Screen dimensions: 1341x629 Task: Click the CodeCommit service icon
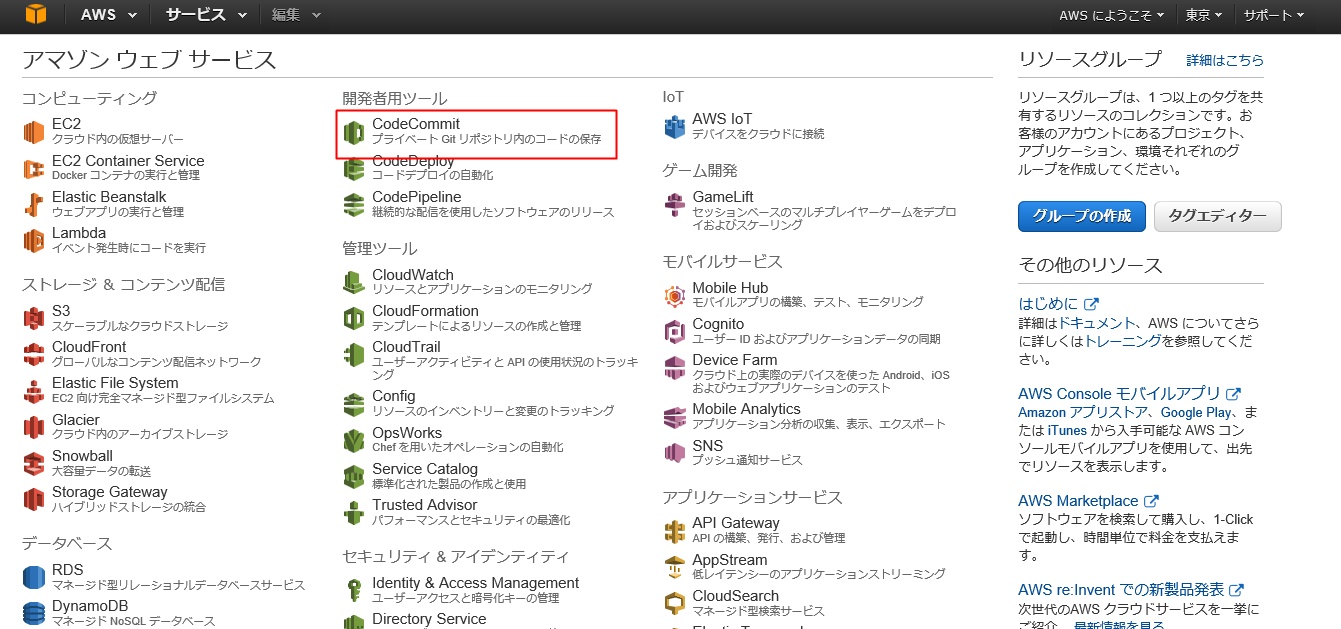pos(354,132)
